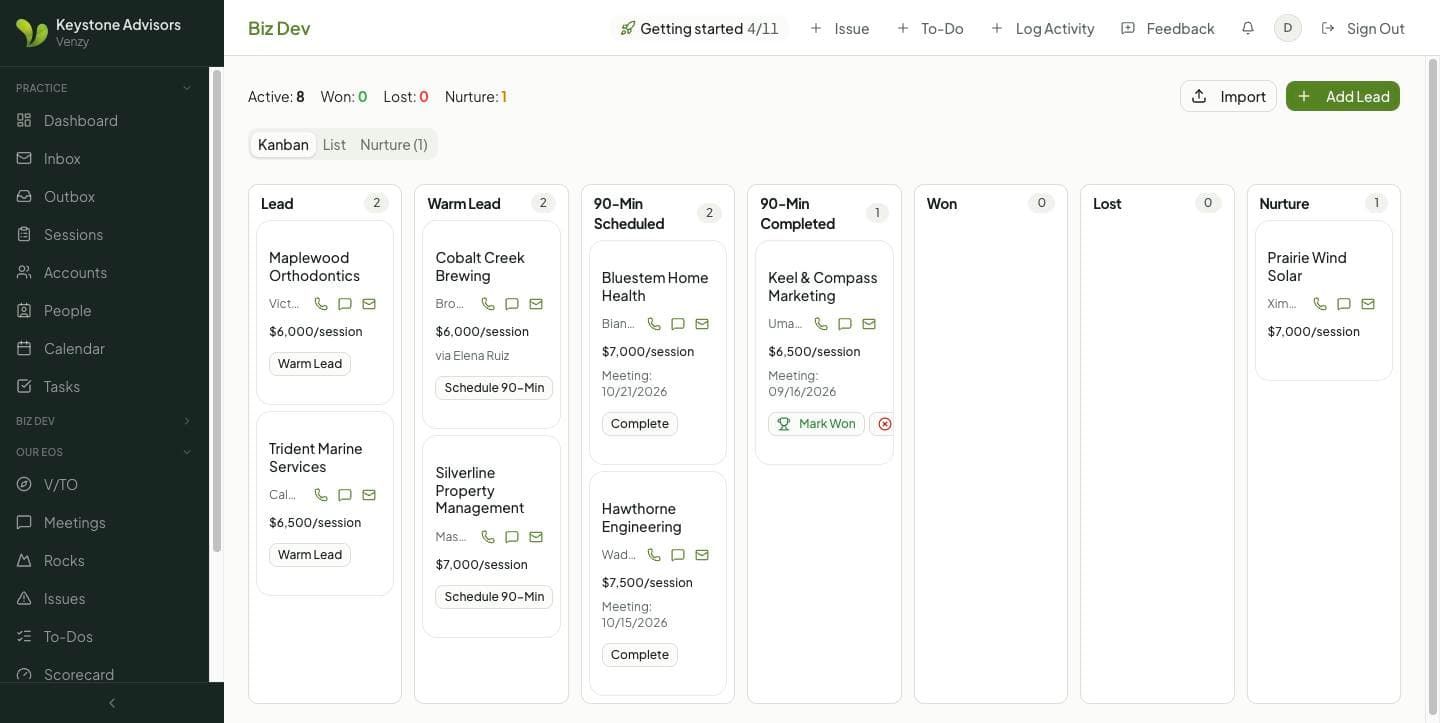Open the Nurture (1) tab
1440x723 pixels.
coord(394,144)
